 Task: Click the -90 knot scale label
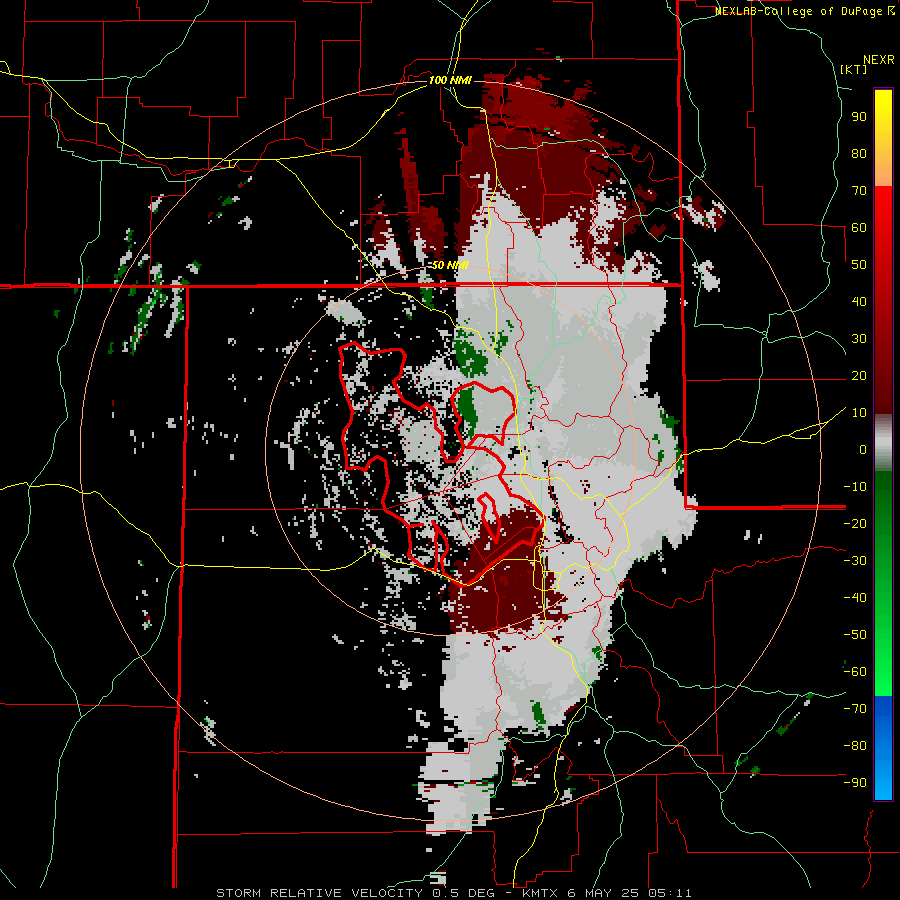[855, 783]
